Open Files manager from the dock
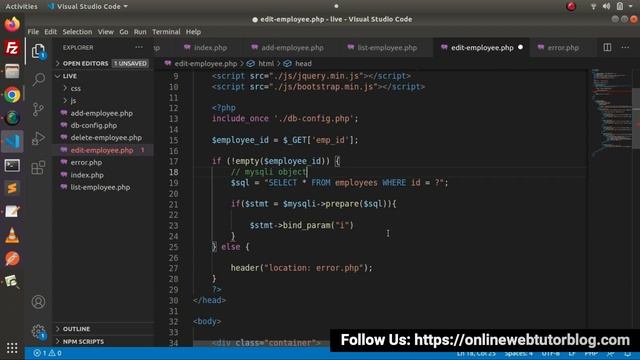Viewport: 640px width, 360px height. 12,71
